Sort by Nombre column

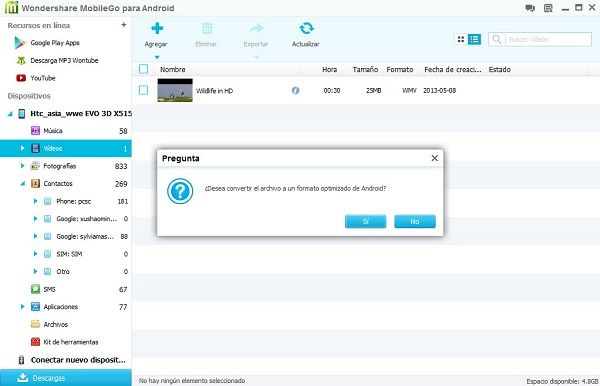173,70
